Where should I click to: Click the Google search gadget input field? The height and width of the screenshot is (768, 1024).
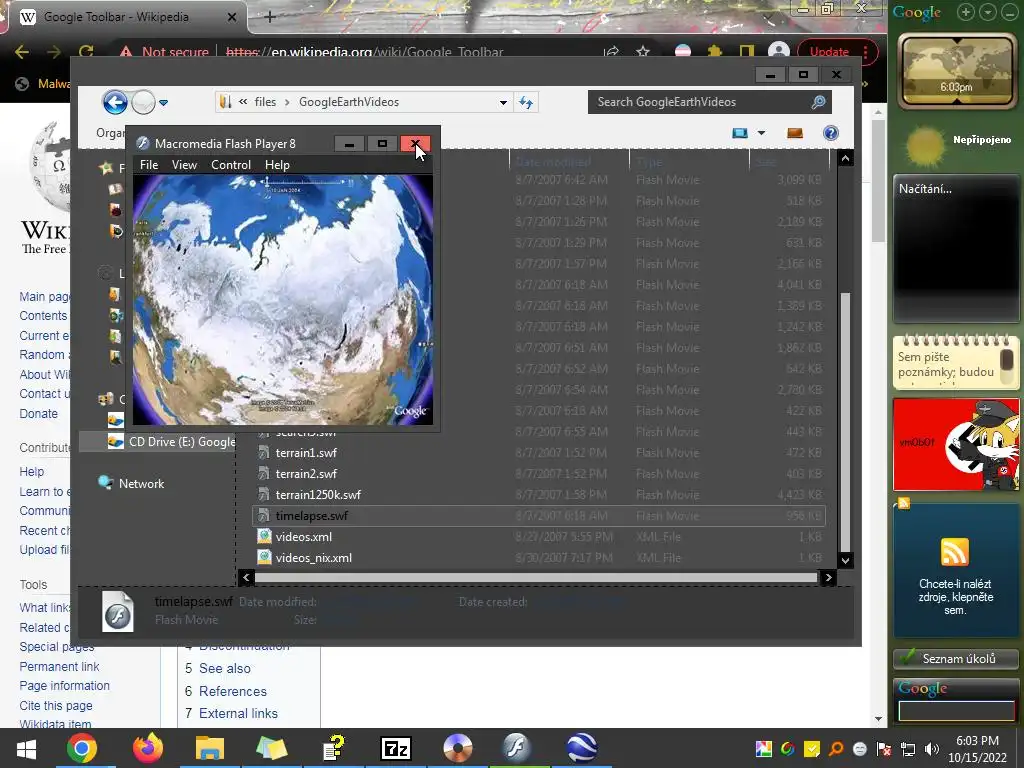(x=956, y=711)
